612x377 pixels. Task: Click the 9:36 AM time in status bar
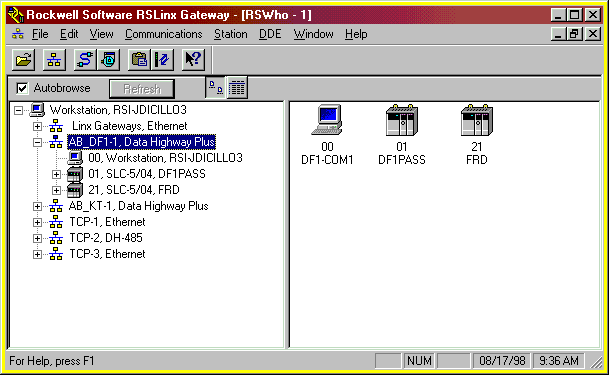(559, 361)
